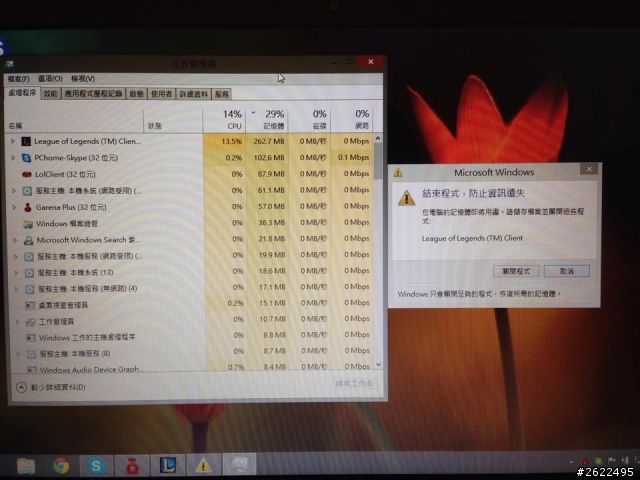Sort processes by the 網路 column
The image size is (640, 480).
coord(352,120)
